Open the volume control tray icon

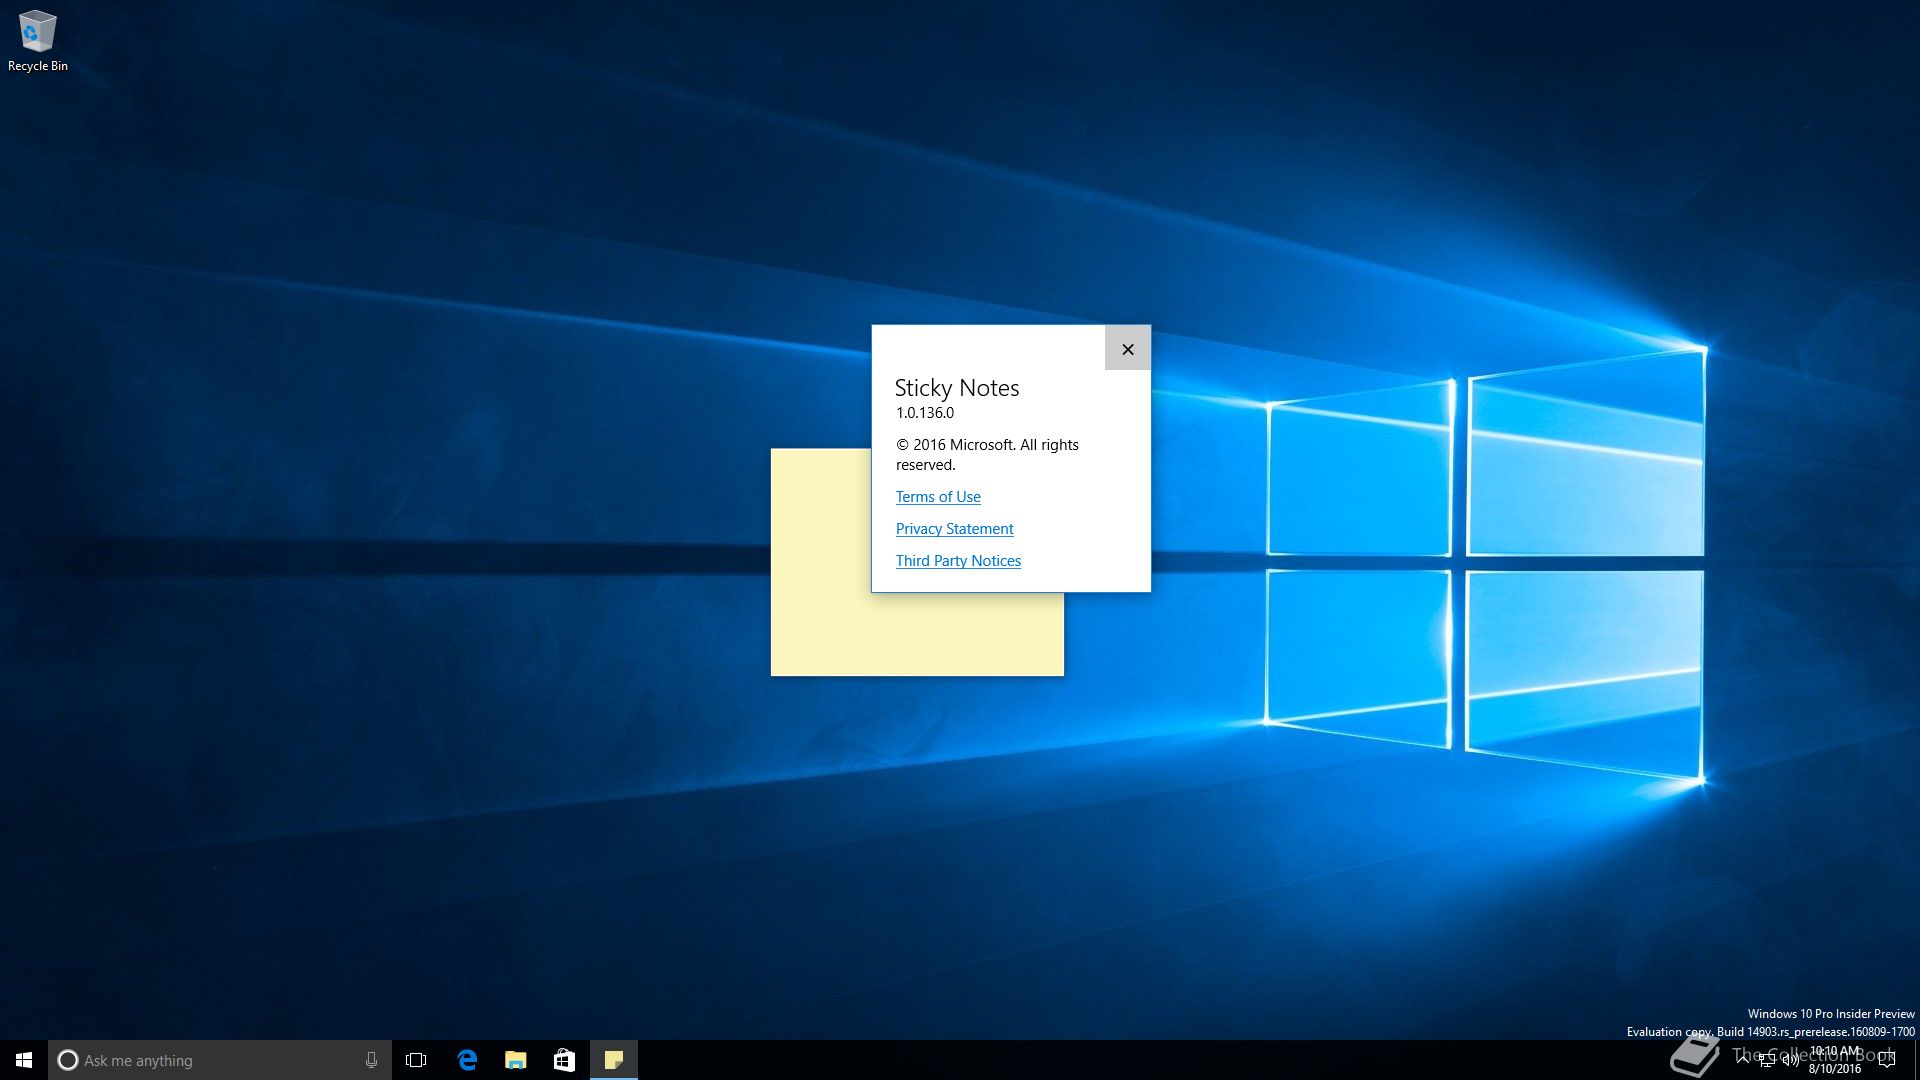click(x=1790, y=1060)
